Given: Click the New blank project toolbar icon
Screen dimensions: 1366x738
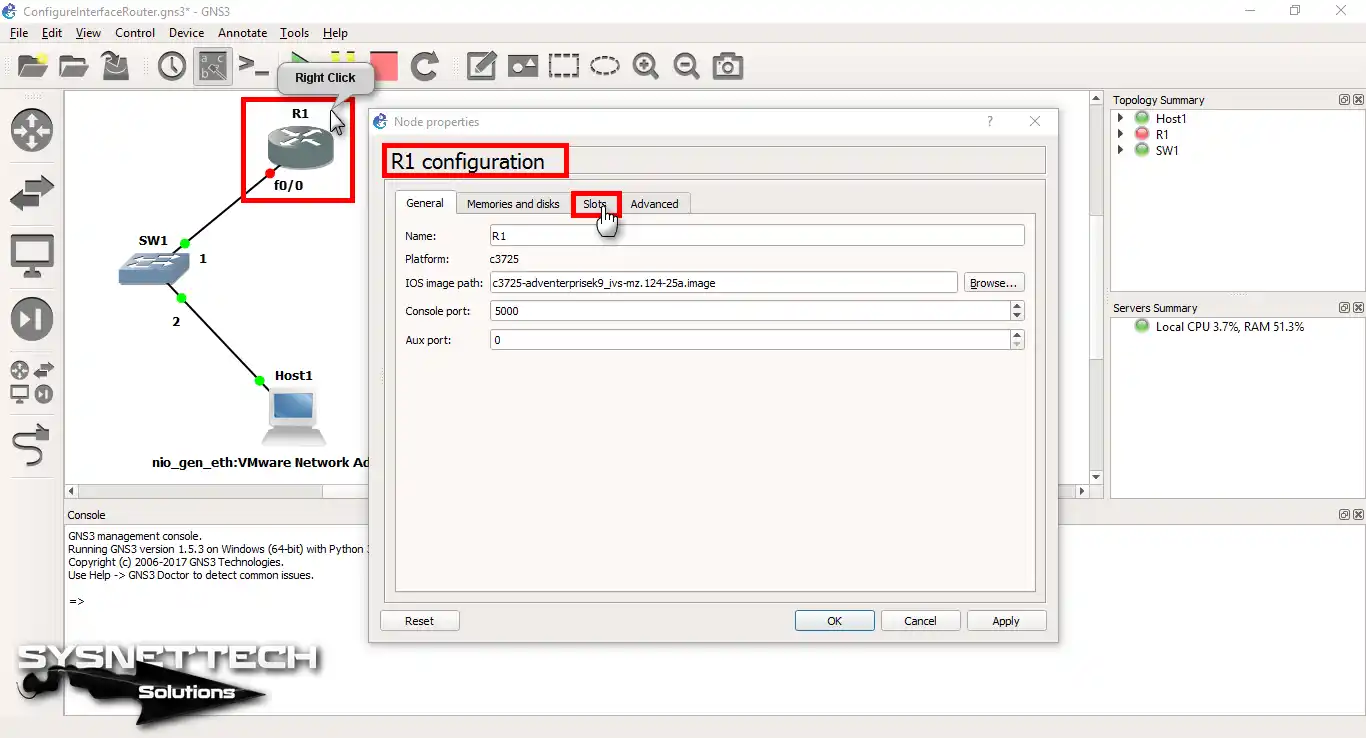Looking at the screenshot, I should tap(32, 67).
